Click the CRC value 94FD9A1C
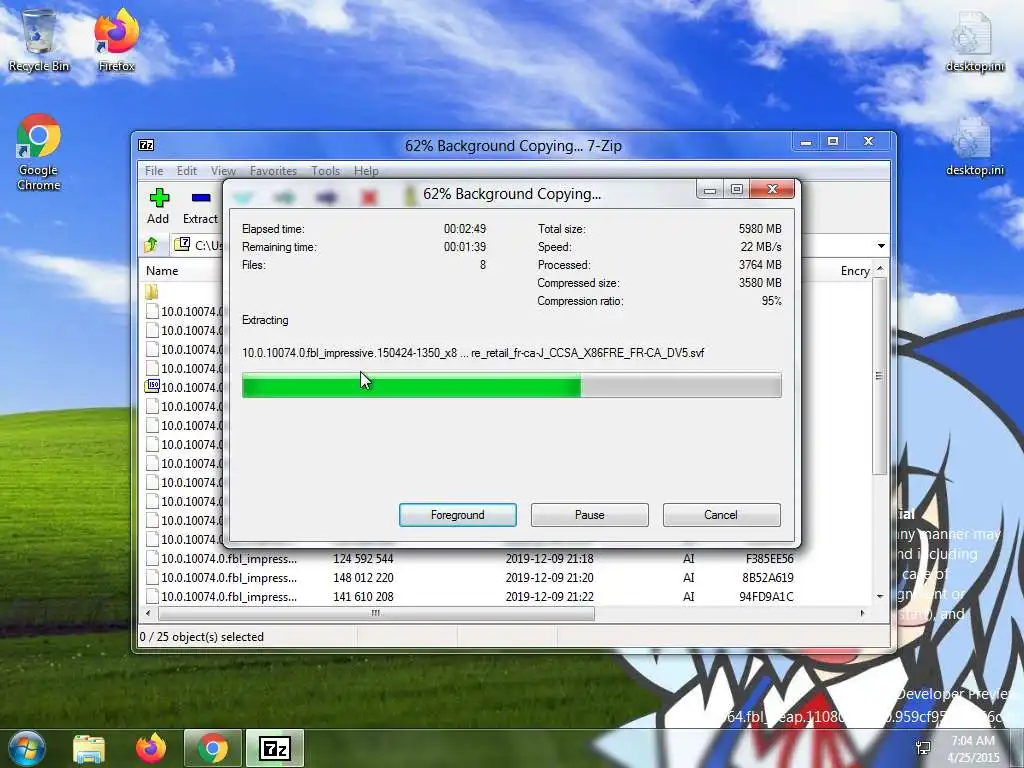This screenshot has width=1024, height=768. point(766,596)
